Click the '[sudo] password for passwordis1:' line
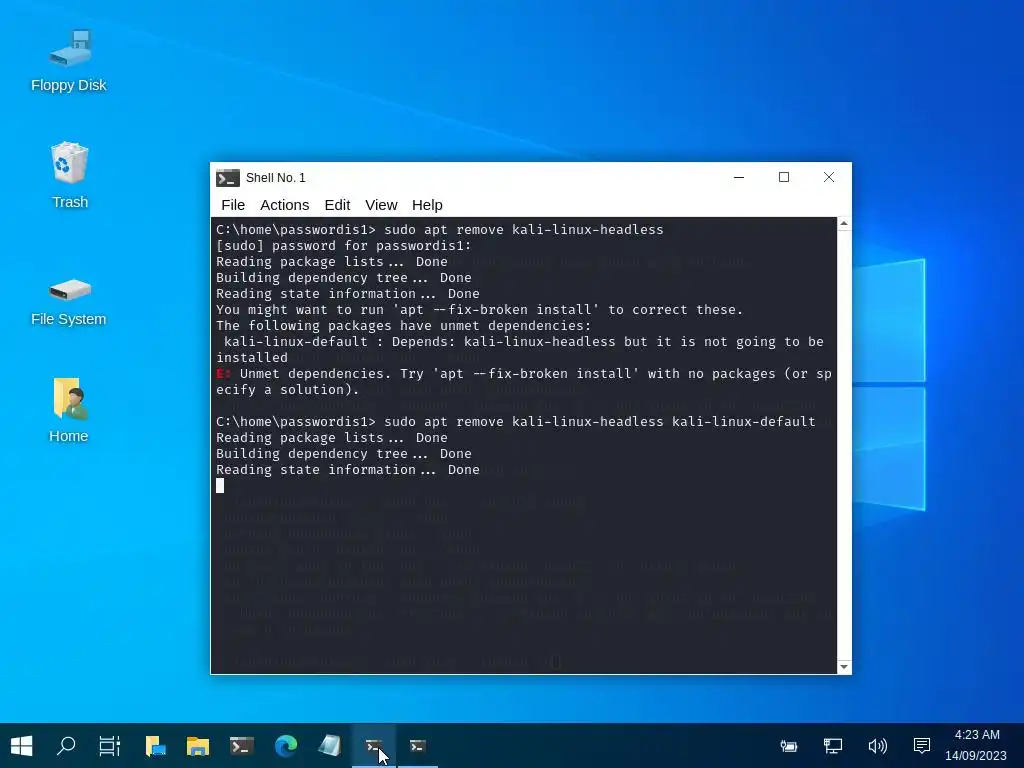1024x768 pixels. (344, 246)
